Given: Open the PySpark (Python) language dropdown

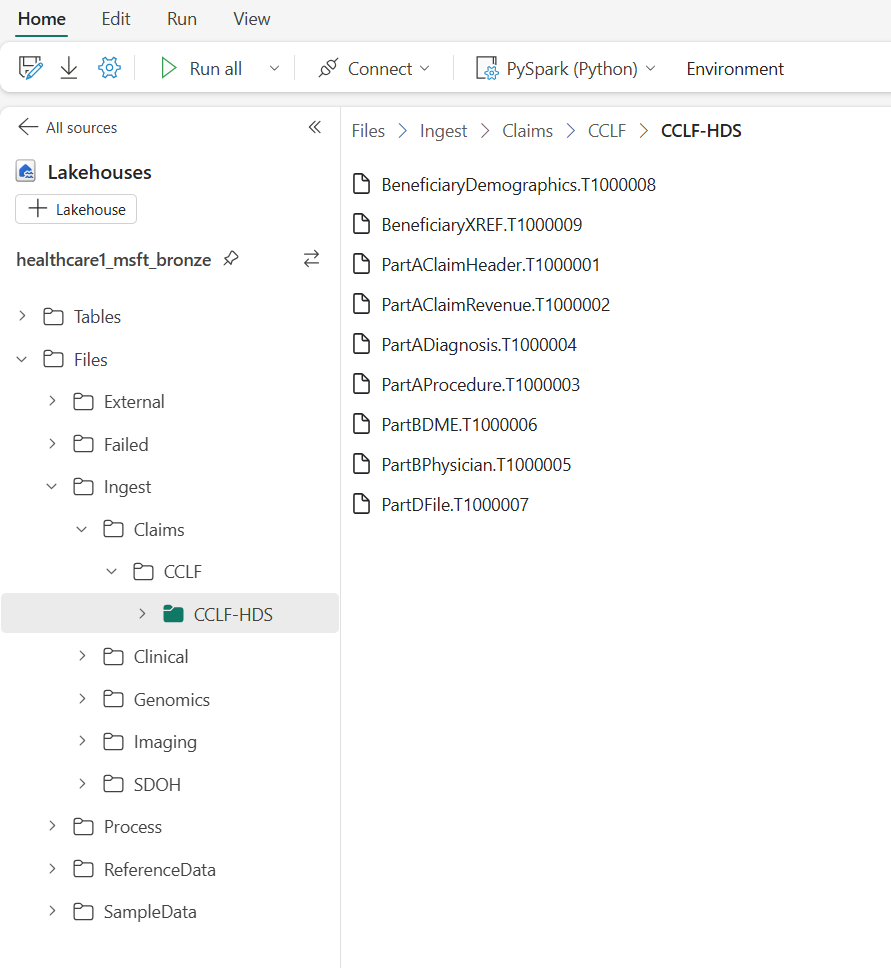Looking at the screenshot, I should 566,69.
